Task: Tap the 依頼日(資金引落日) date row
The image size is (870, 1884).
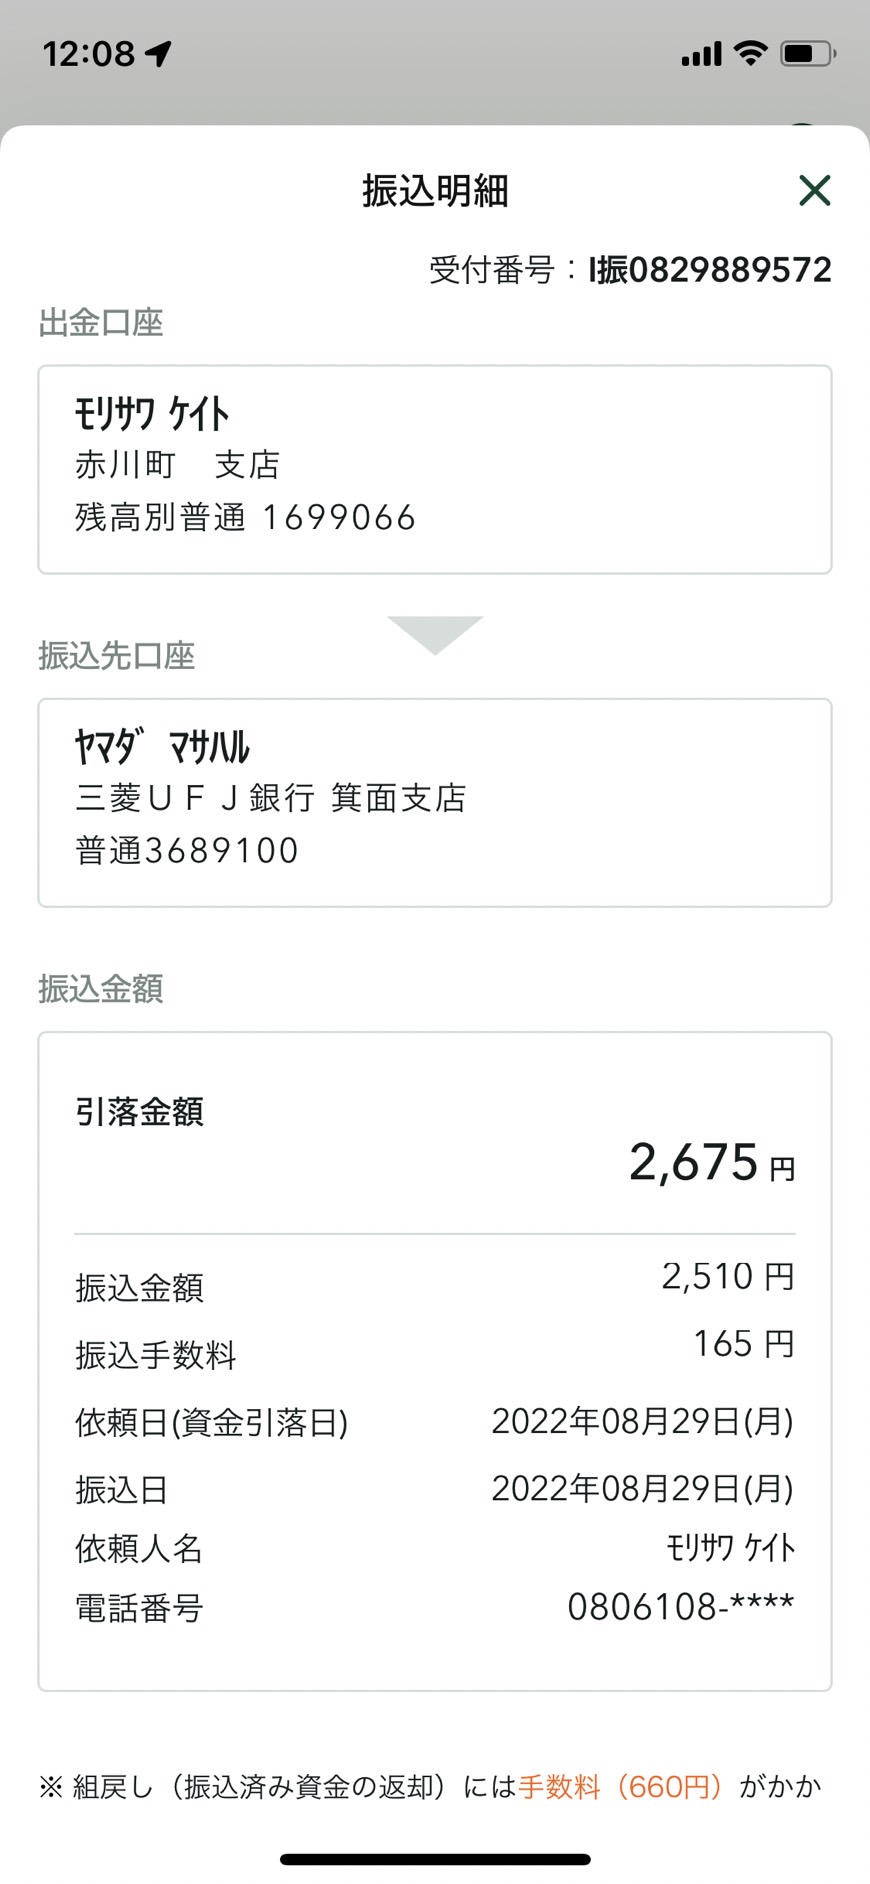Action: [435, 1422]
